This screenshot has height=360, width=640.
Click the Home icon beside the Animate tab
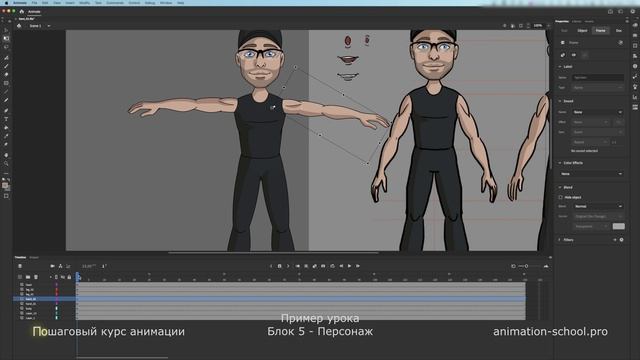22,11
